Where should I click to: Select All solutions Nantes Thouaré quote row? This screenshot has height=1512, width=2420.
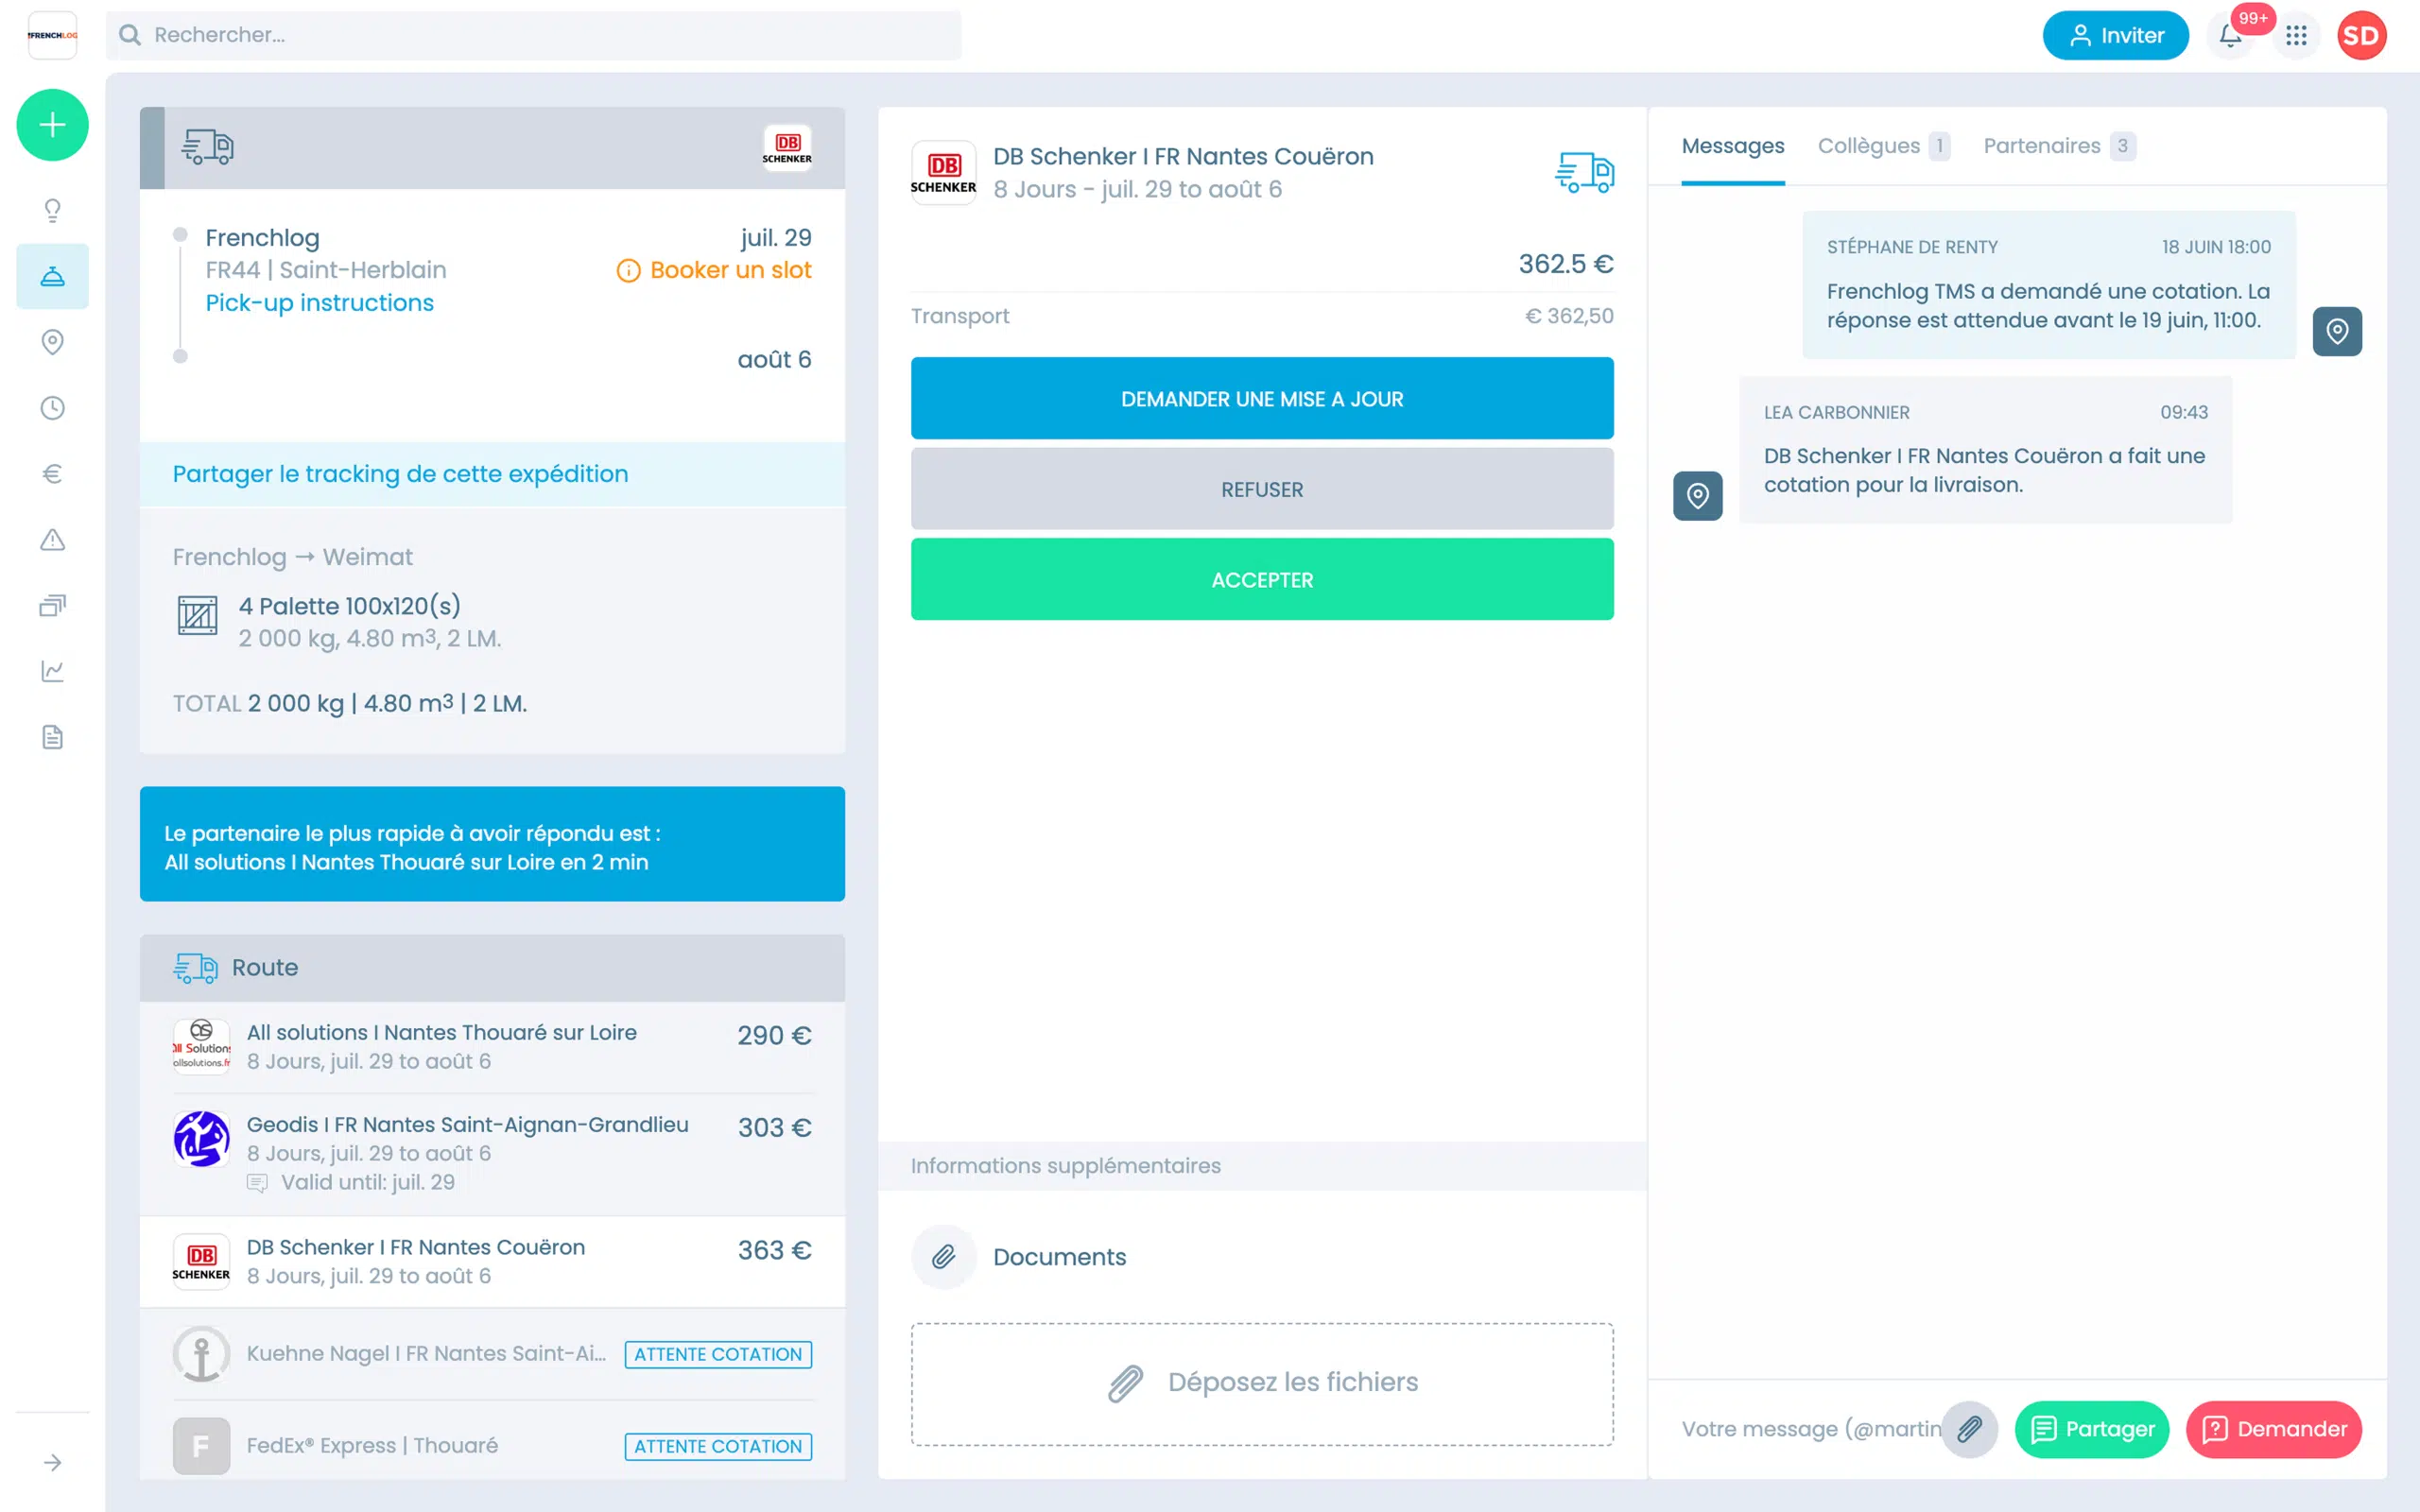pyautogui.click(x=492, y=1046)
